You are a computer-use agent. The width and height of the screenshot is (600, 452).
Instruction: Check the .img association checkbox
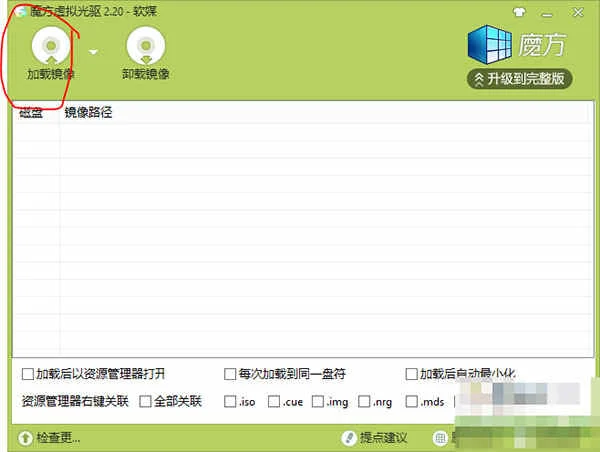pyautogui.click(x=318, y=401)
